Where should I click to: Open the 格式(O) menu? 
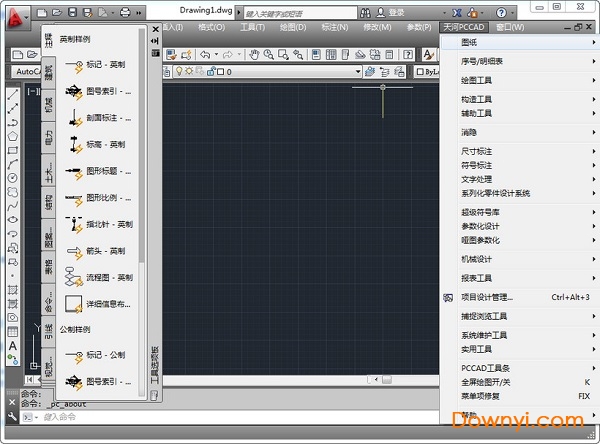pyautogui.click(x=212, y=27)
